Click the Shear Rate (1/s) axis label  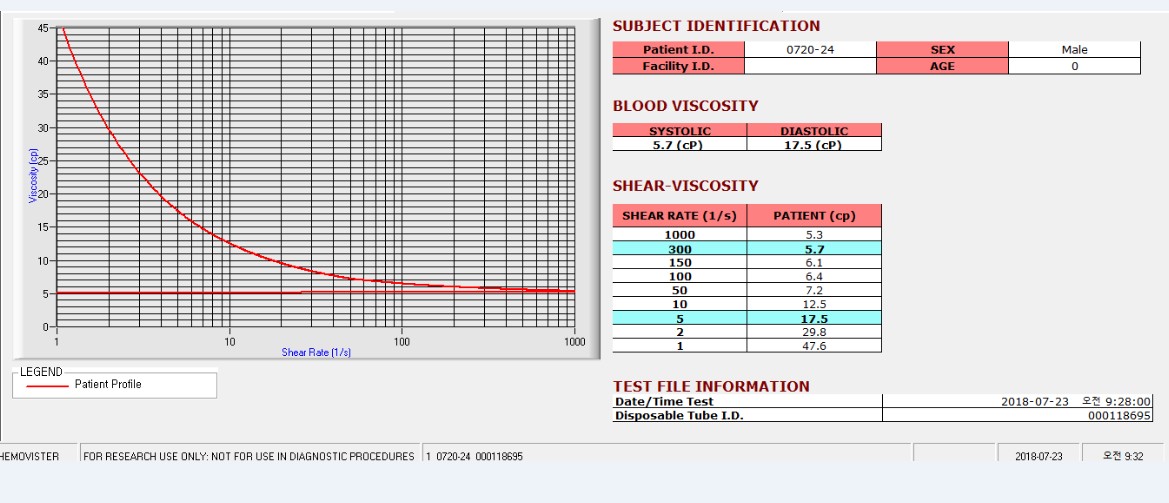pos(316,352)
